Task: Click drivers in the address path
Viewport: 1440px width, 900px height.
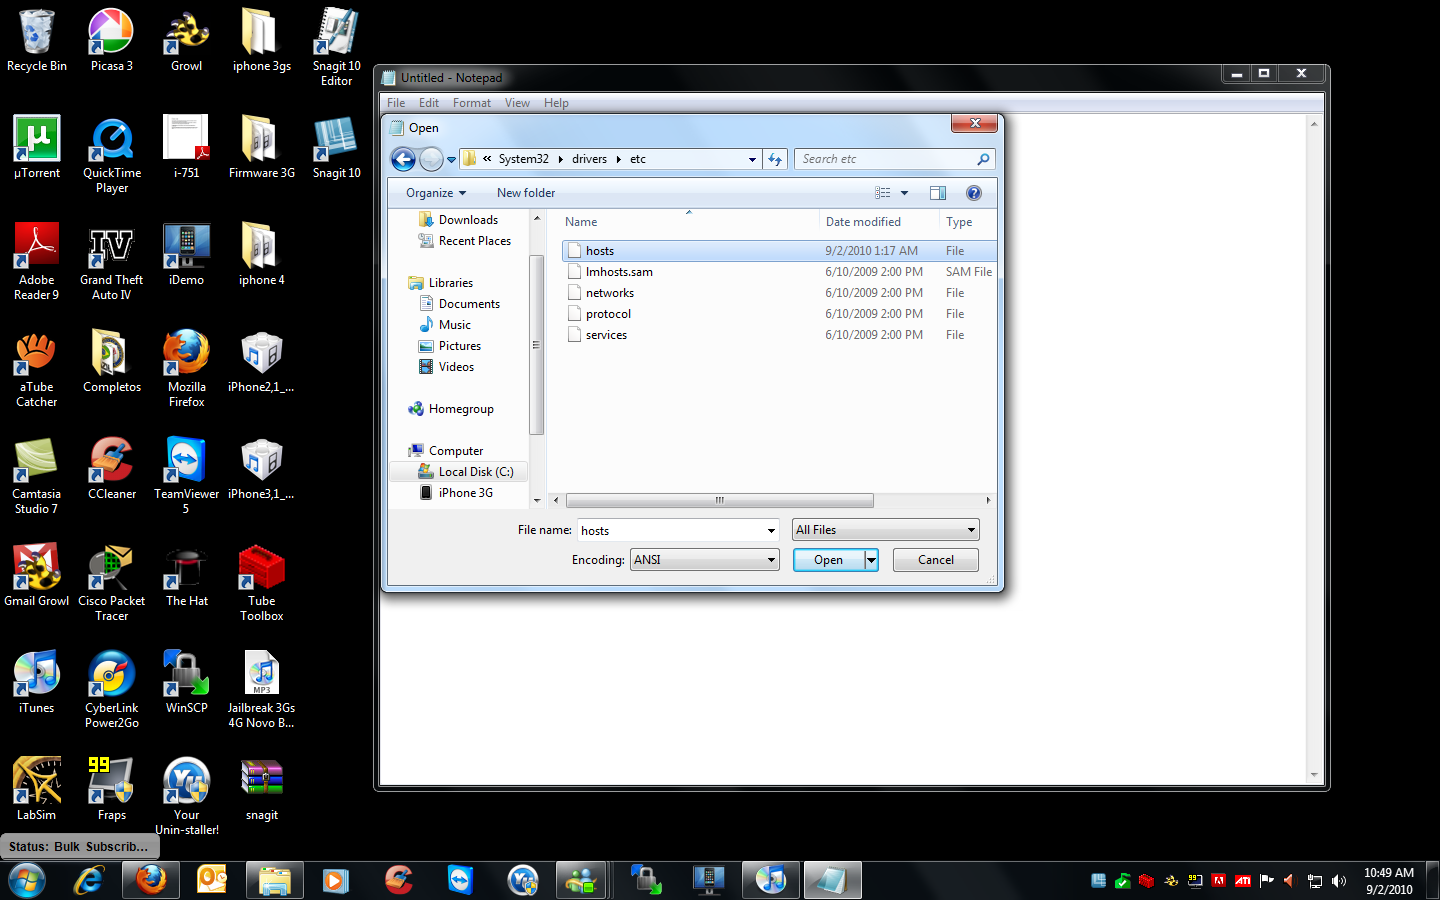Action: coord(590,159)
